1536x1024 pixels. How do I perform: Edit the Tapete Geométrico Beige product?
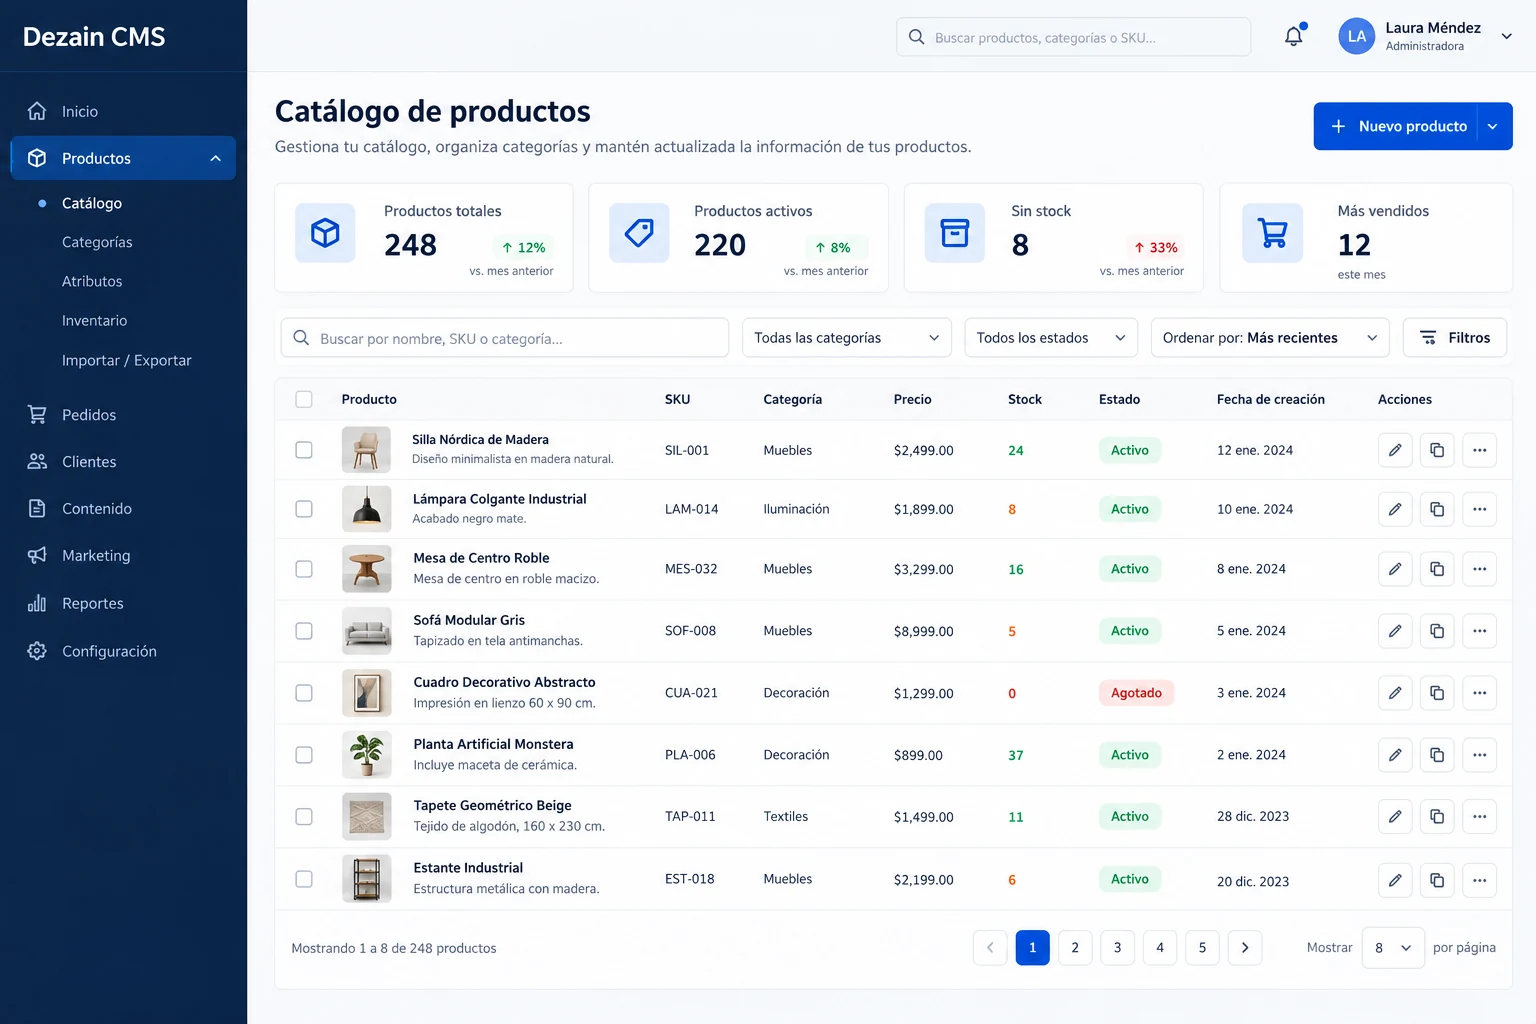point(1395,817)
